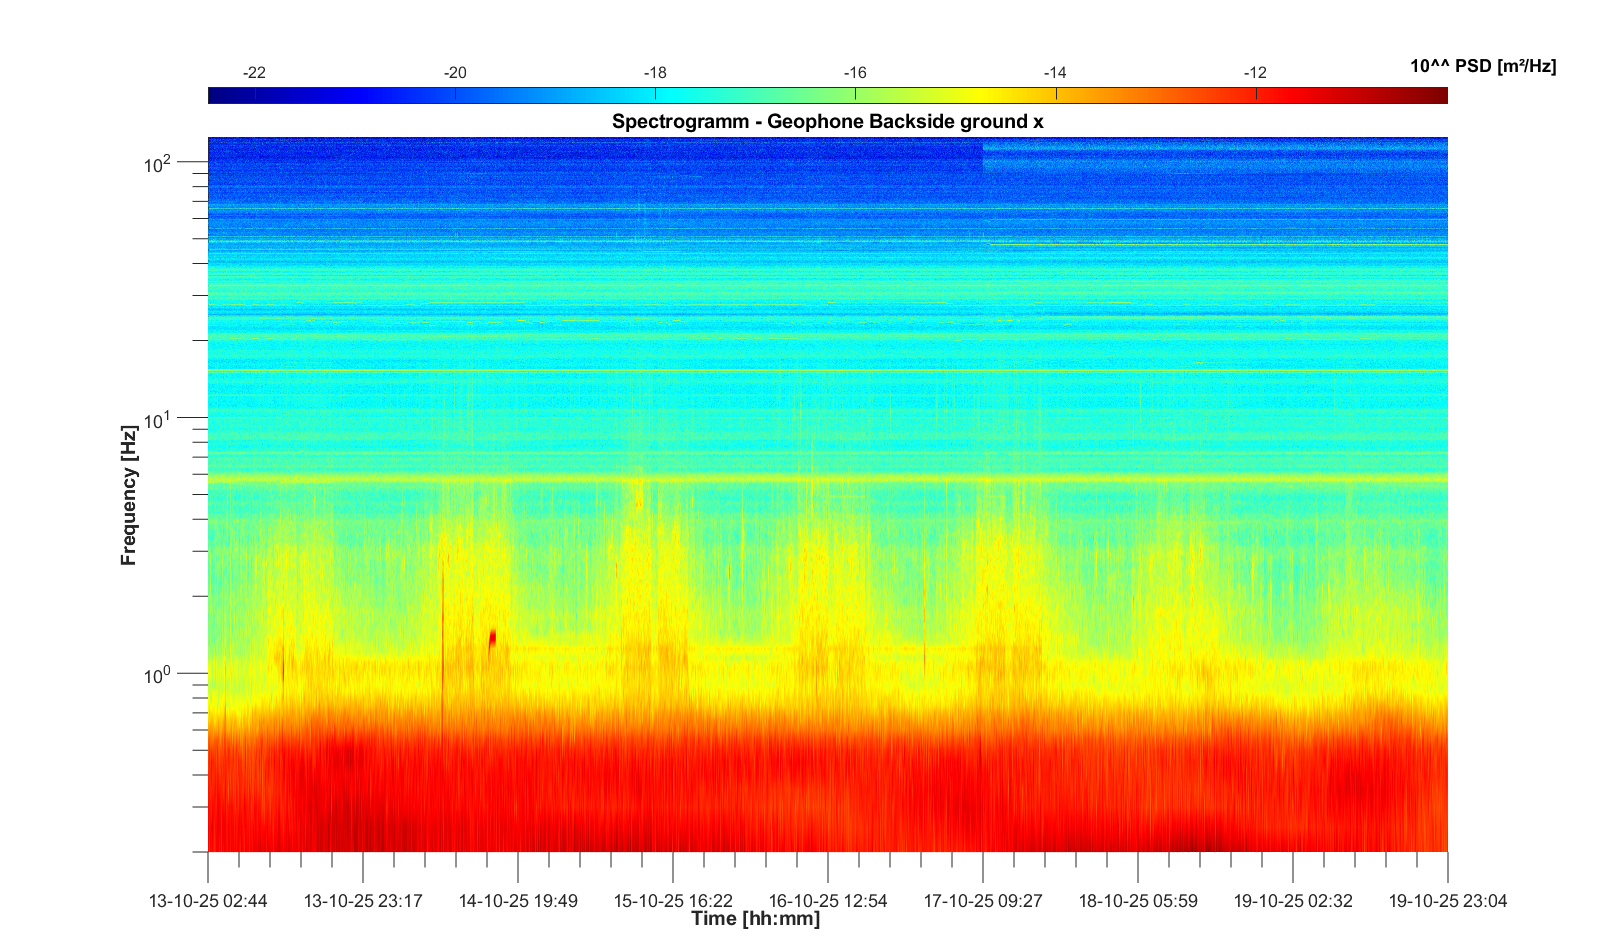This screenshot has height=948, width=1600.
Task: Click the "19-10-25 23:04" time tick label
Action: pyautogui.click(x=1447, y=900)
